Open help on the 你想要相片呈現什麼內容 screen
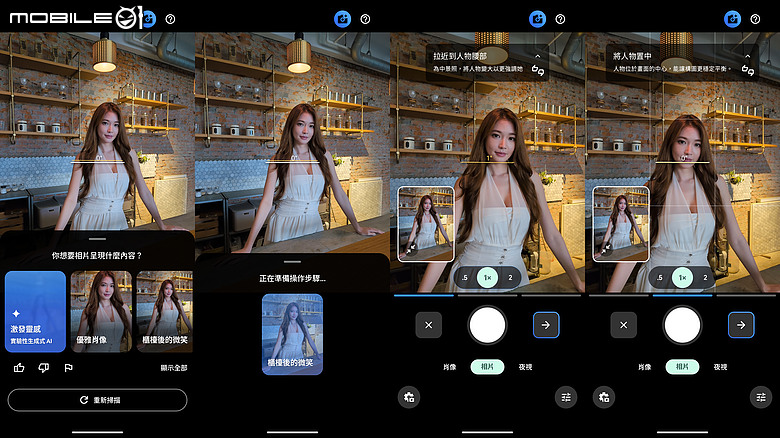780x438 pixels. coord(170,19)
